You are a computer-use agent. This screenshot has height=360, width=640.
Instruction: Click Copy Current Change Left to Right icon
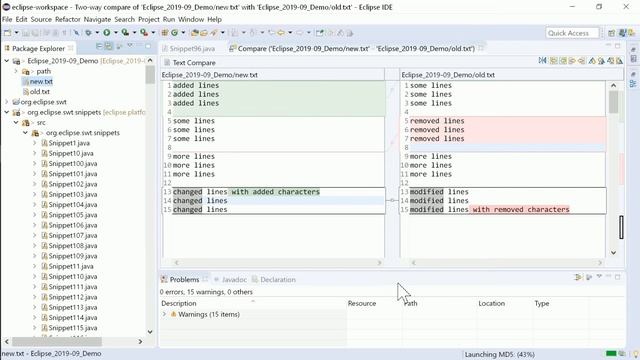click(x=573, y=61)
